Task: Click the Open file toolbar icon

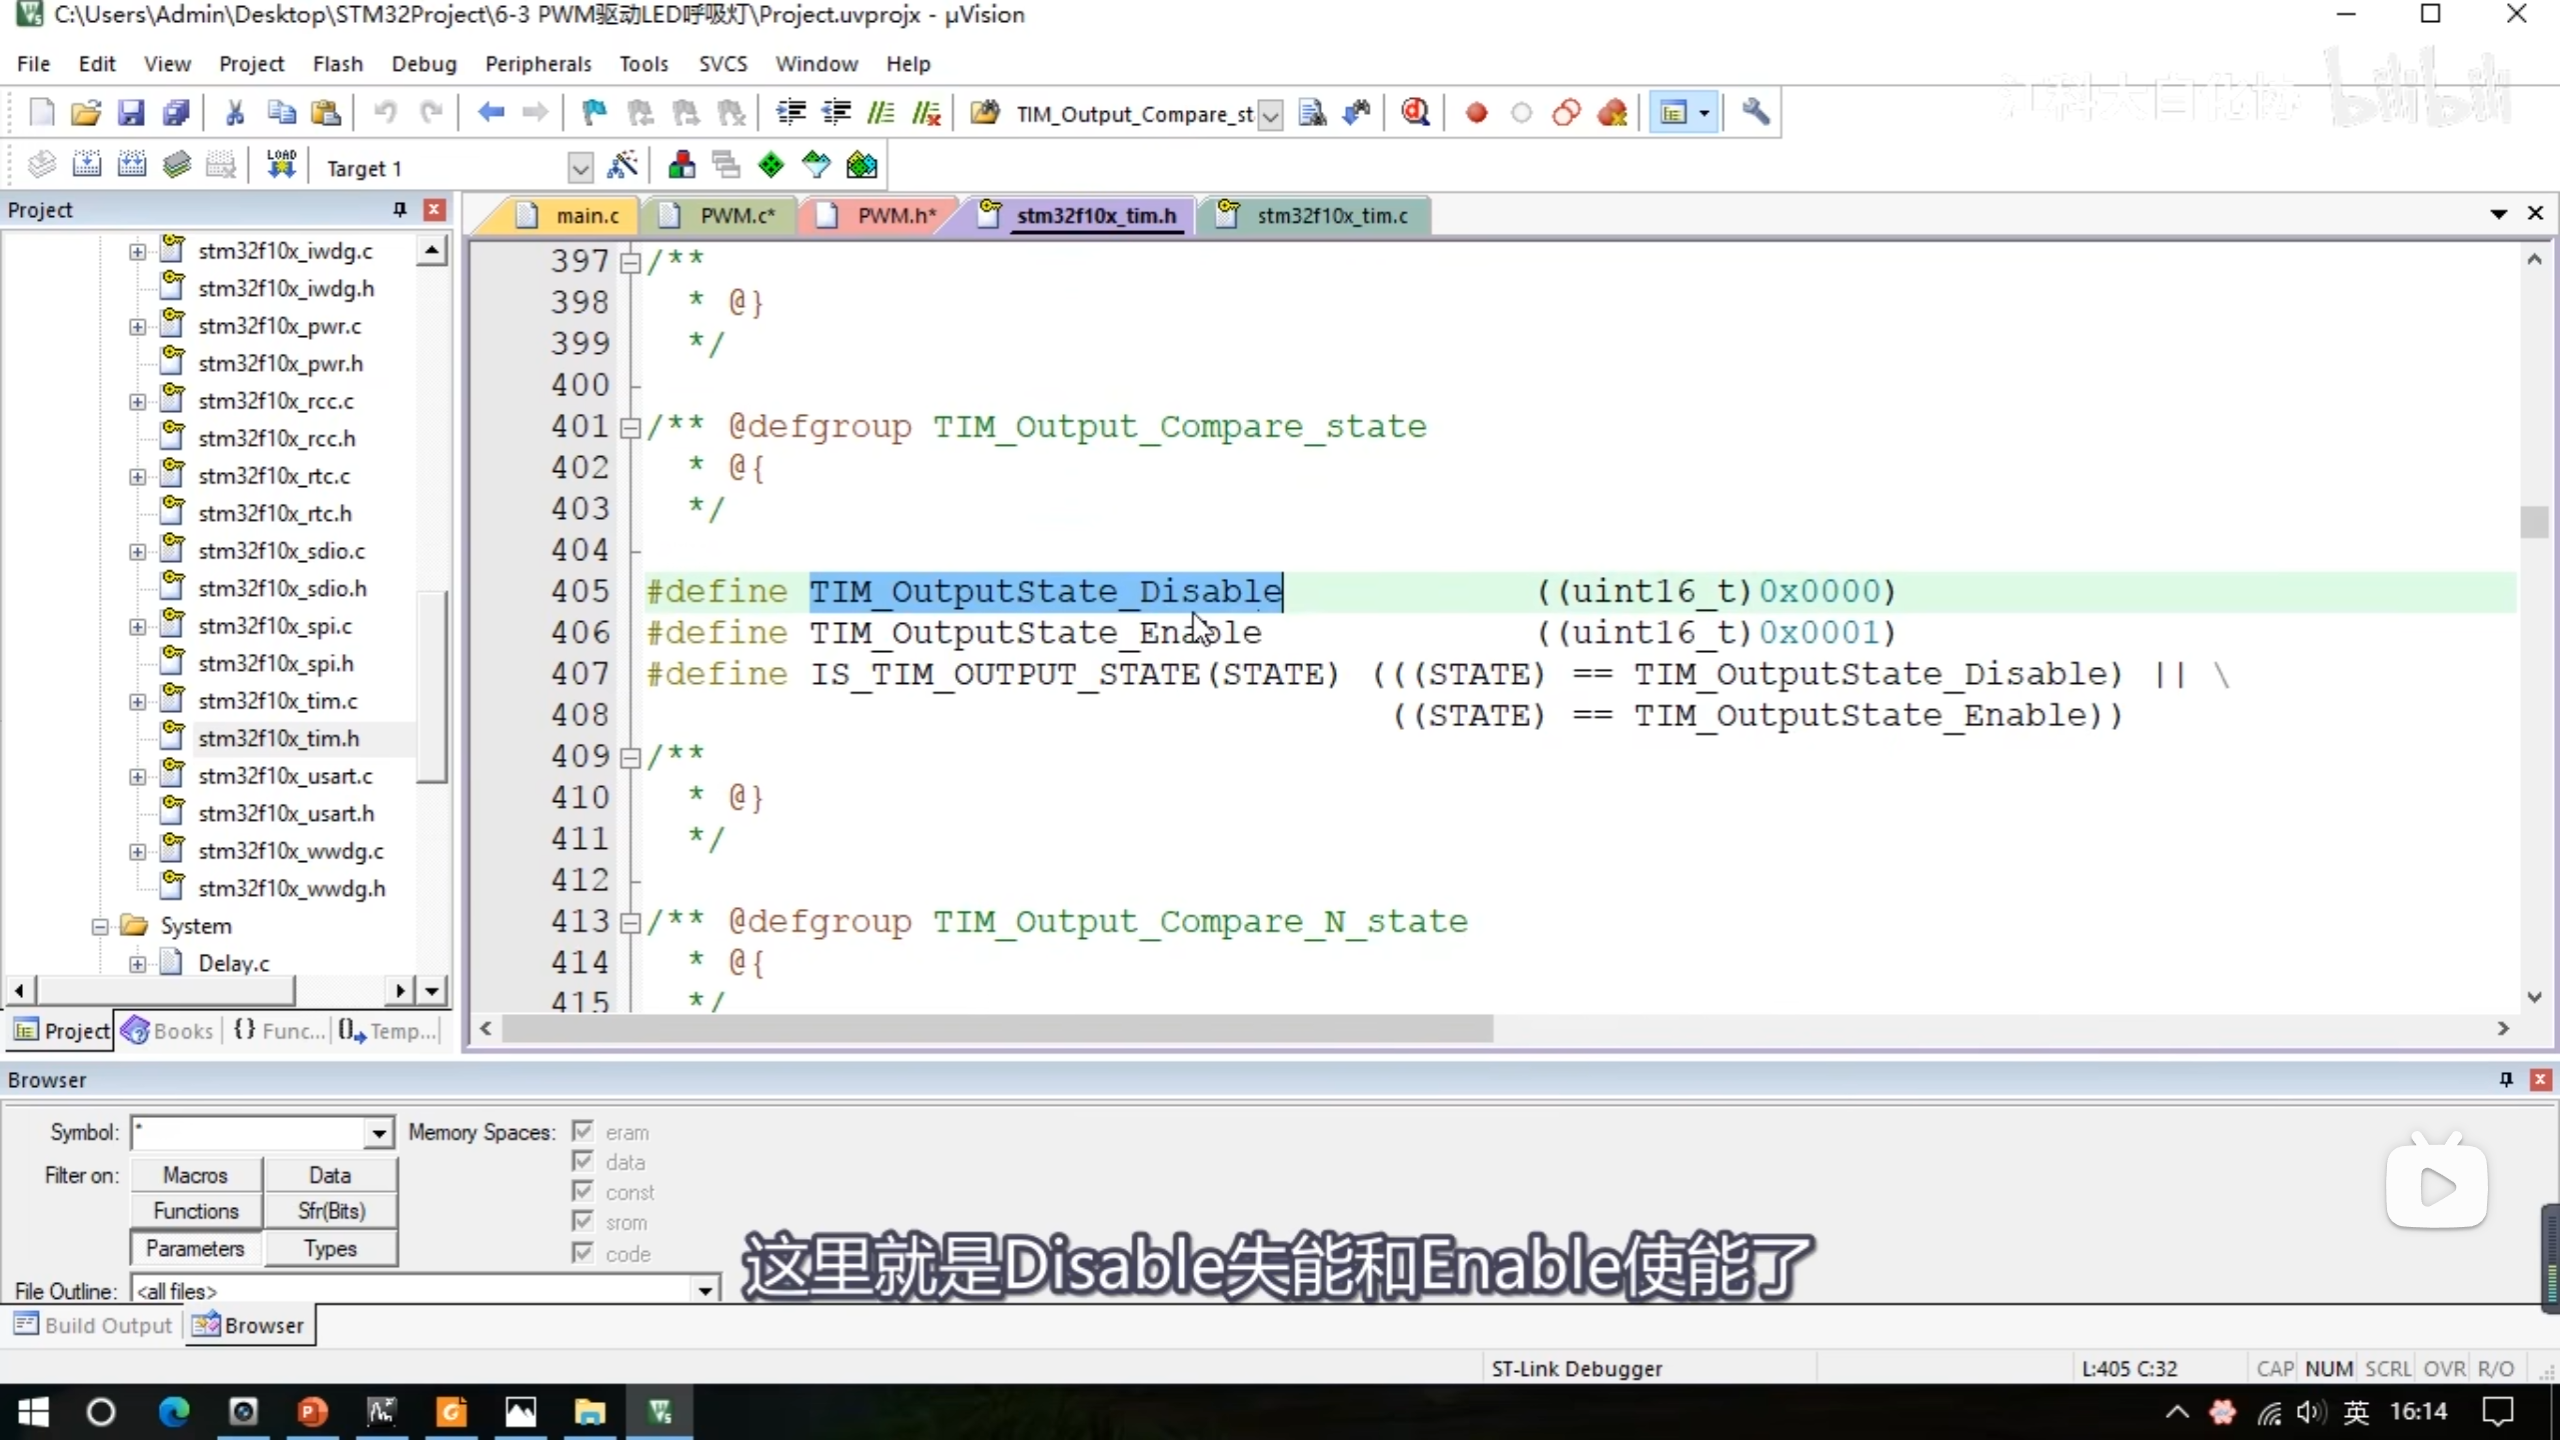Action: pyautogui.click(x=86, y=113)
